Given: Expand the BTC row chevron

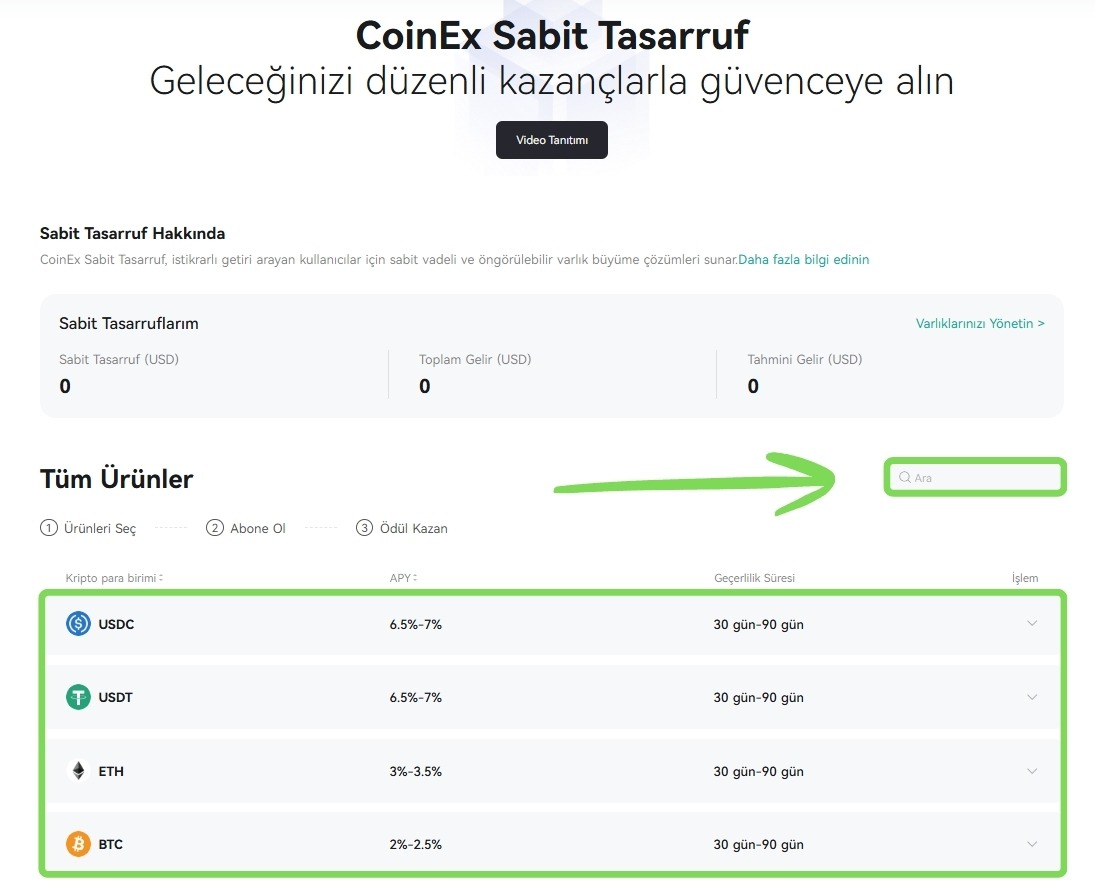Looking at the screenshot, I should pyautogui.click(x=1031, y=844).
